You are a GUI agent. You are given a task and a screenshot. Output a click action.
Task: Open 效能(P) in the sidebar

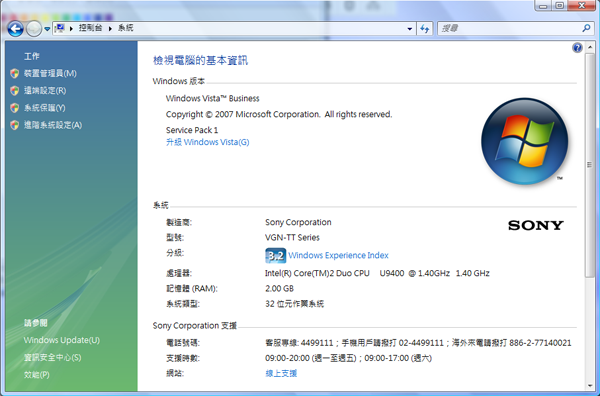[37, 375]
